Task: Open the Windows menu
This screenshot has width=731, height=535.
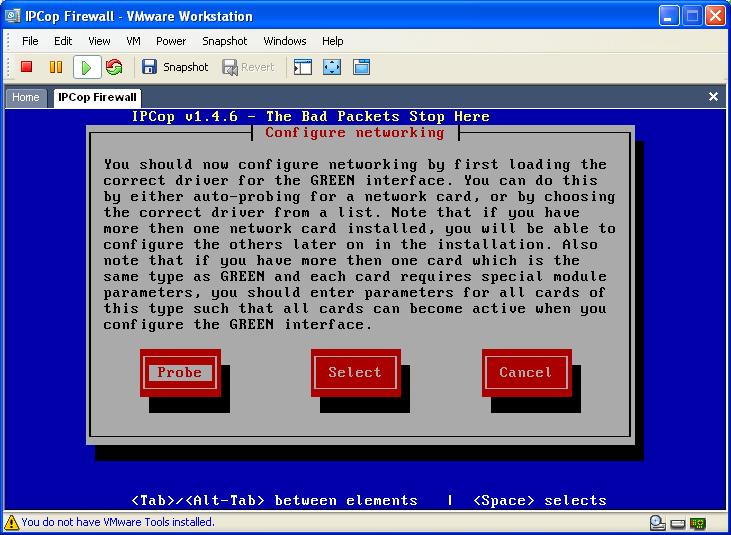Action: pyautogui.click(x=285, y=41)
